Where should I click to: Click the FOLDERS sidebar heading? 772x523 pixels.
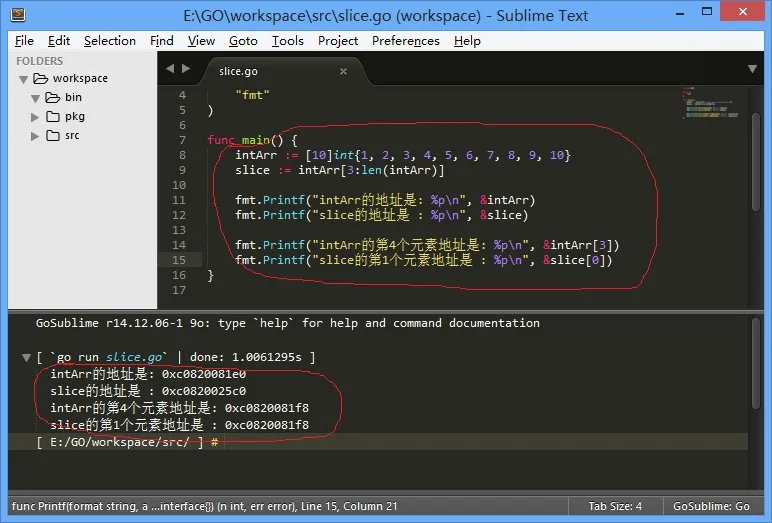tap(39, 61)
